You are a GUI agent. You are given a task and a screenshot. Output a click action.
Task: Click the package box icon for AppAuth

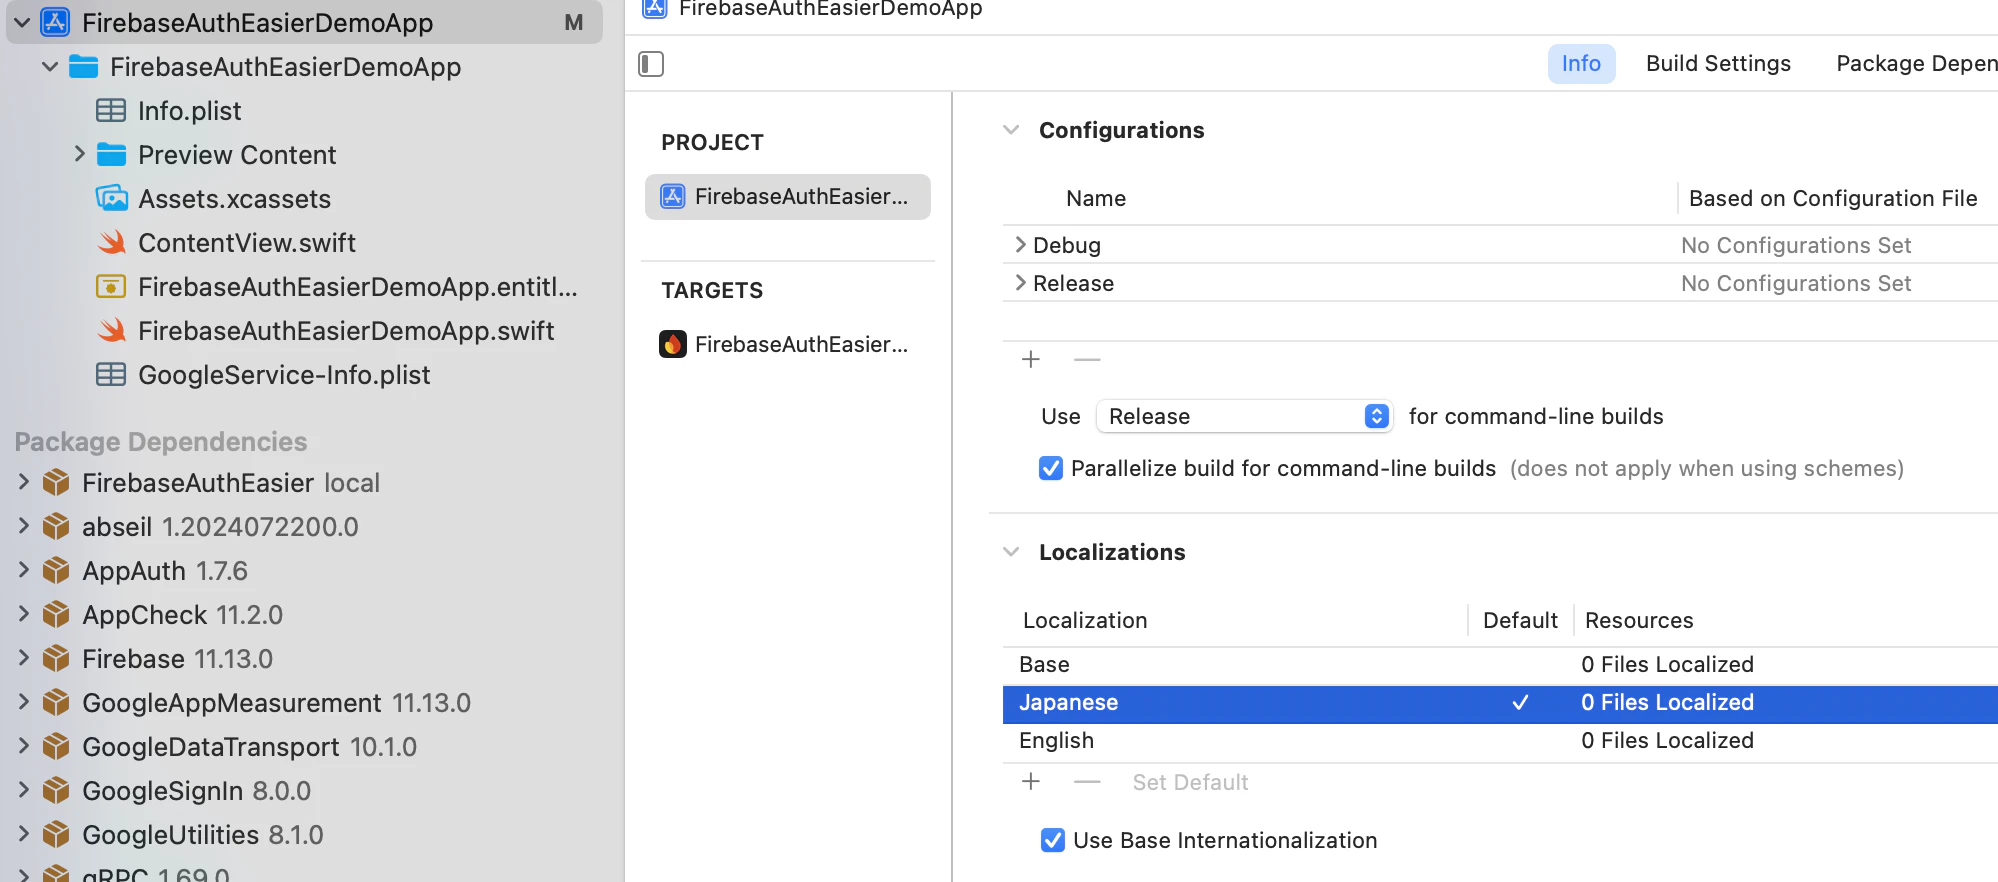[56, 571]
